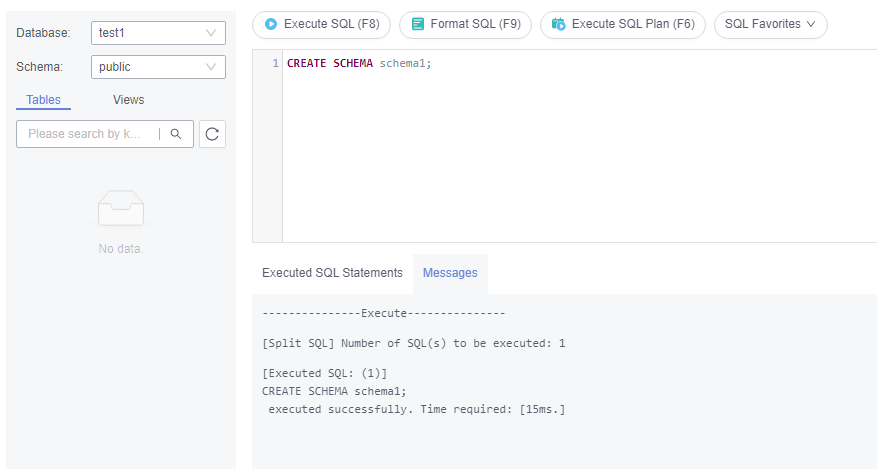Refresh the table list with circular arrow
Viewport: 877px width, 469px height.
point(212,134)
